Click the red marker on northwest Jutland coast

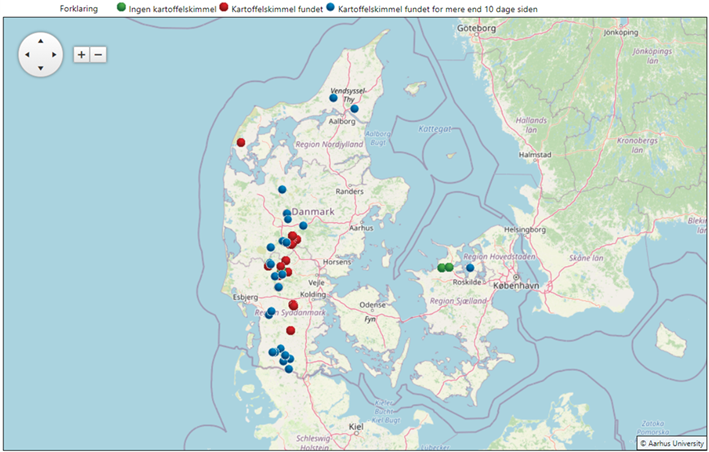point(240,143)
